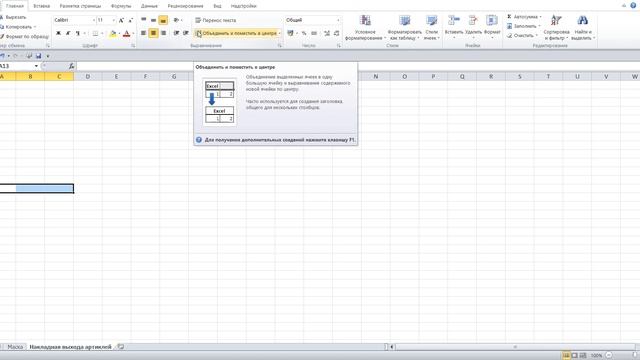The width and height of the screenshot is (640, 360).
Task: Select column header D
Action: [x=88, y=76]
